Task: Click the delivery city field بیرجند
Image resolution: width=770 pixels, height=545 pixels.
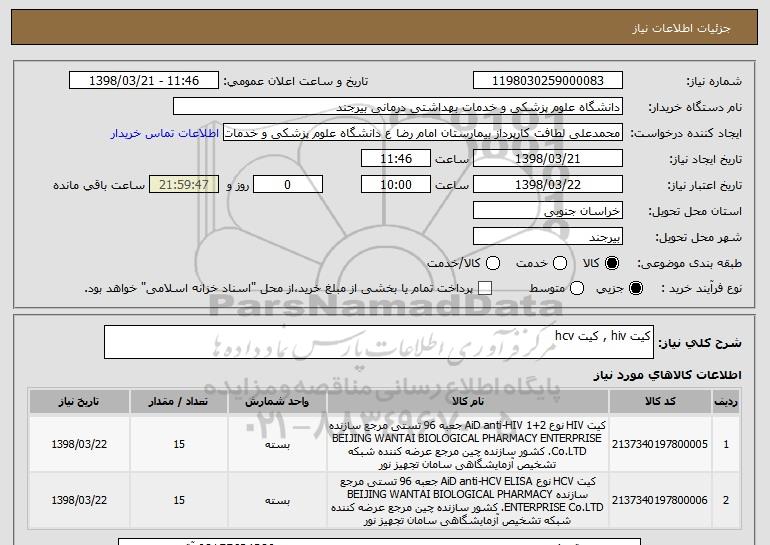Action: [x=548, y=237]
